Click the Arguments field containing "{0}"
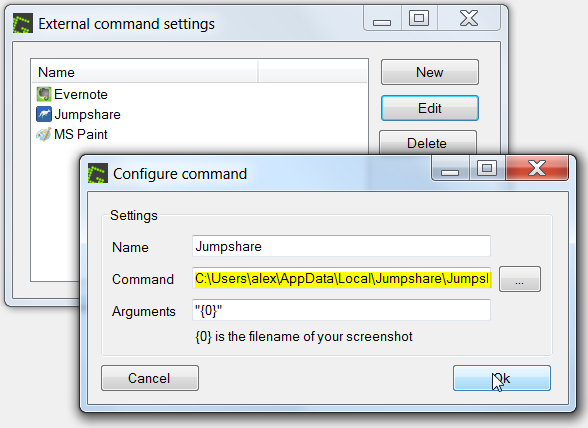 [341, 310]
